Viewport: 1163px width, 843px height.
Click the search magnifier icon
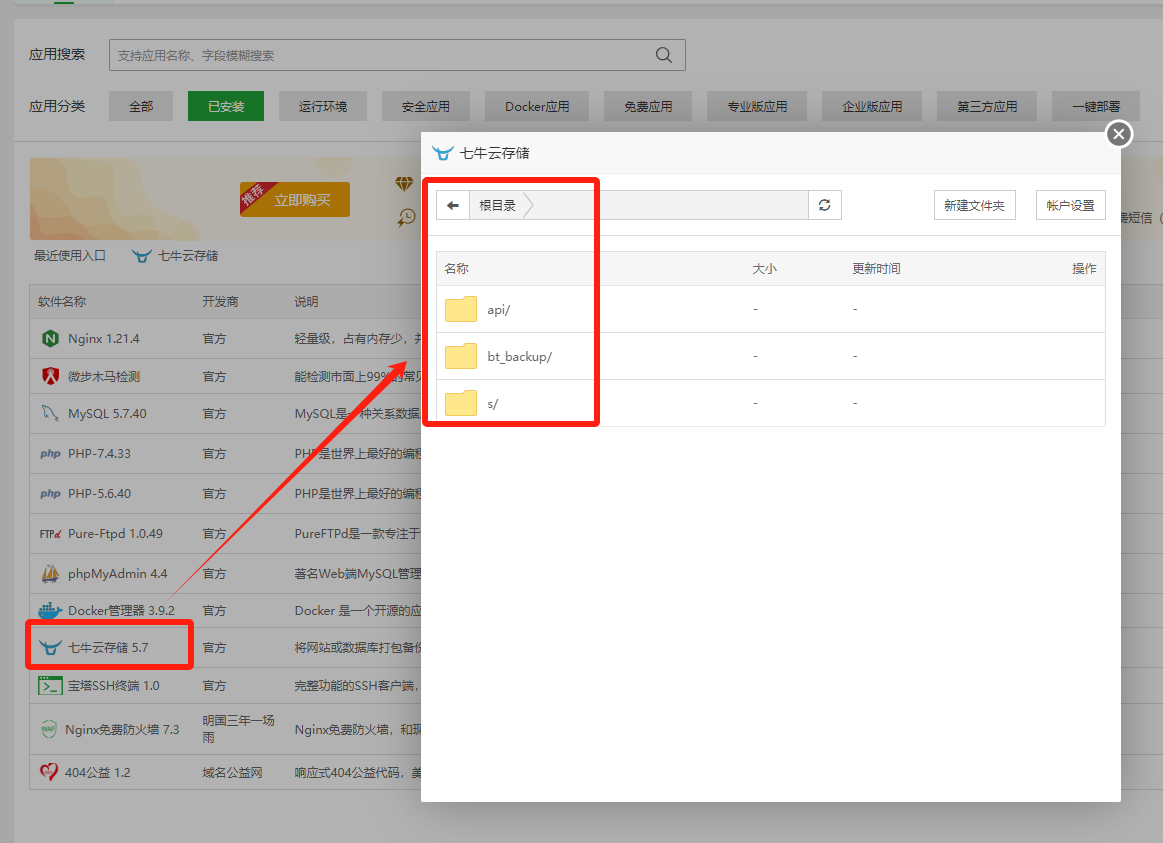pyautogui.click(x=664, y=55)
